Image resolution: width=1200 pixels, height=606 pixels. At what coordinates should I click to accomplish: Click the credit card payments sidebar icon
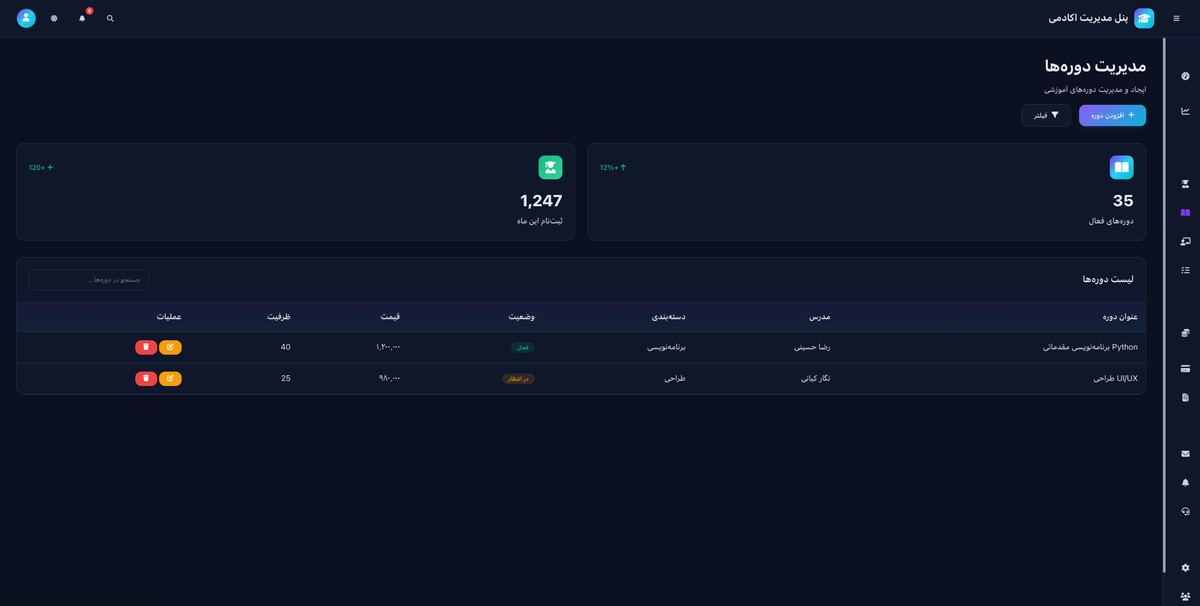1185,369
